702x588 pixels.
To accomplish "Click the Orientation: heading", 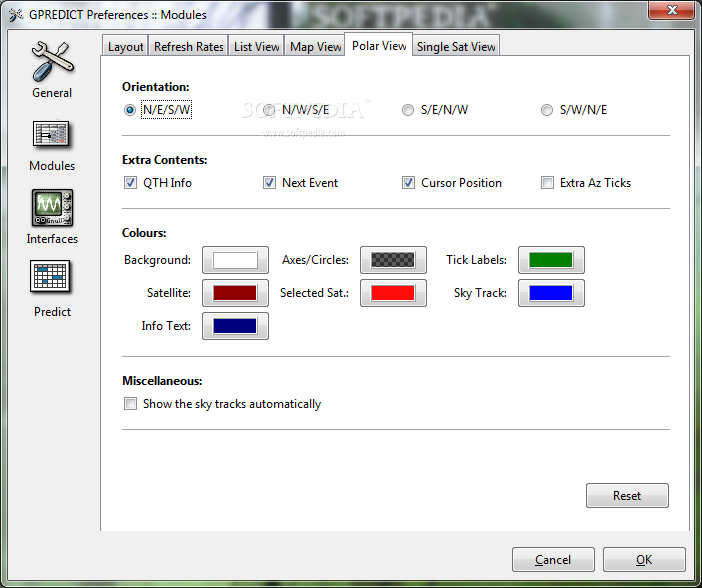I will (x=155, y=86).
